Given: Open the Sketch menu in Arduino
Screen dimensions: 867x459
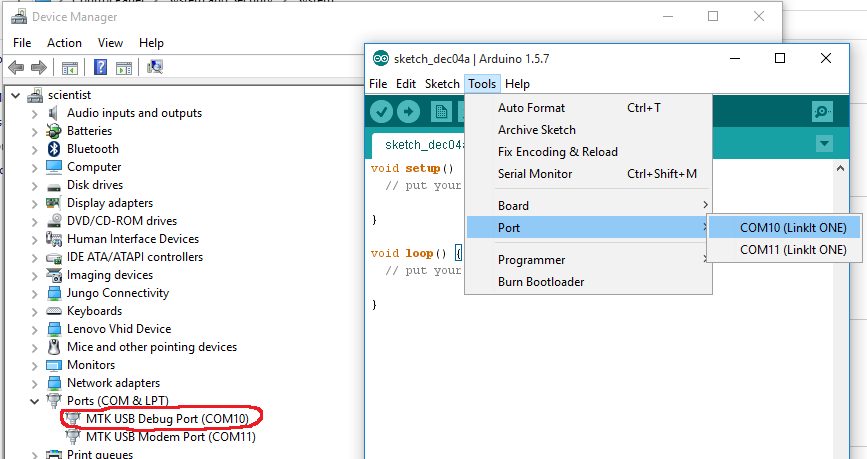Looking at the screenshot, I should click(442, 84).
